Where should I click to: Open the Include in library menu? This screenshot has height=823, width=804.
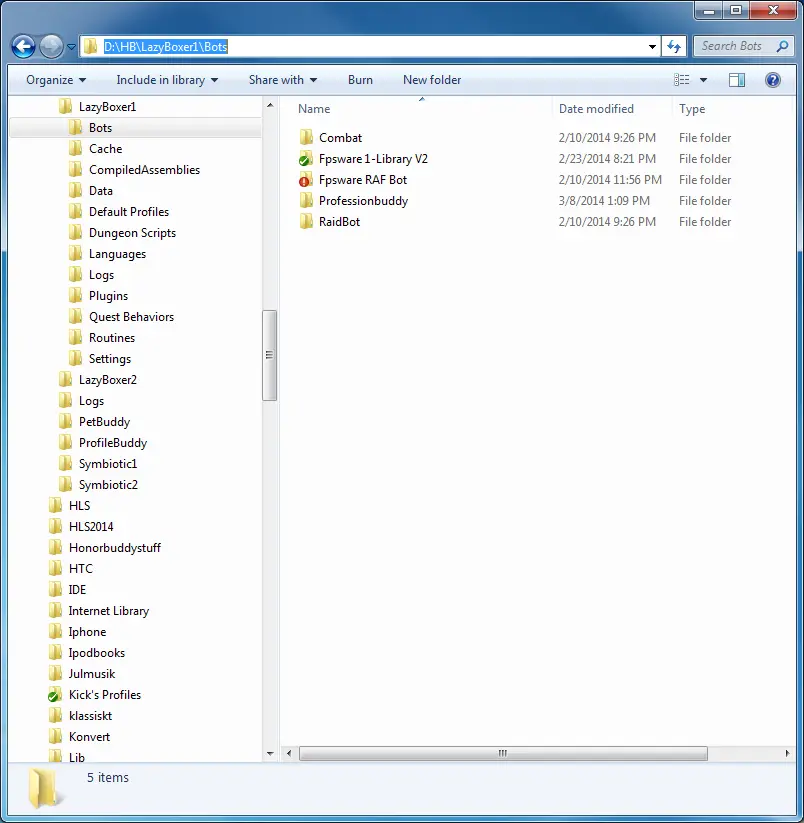[x=167, y=80]
